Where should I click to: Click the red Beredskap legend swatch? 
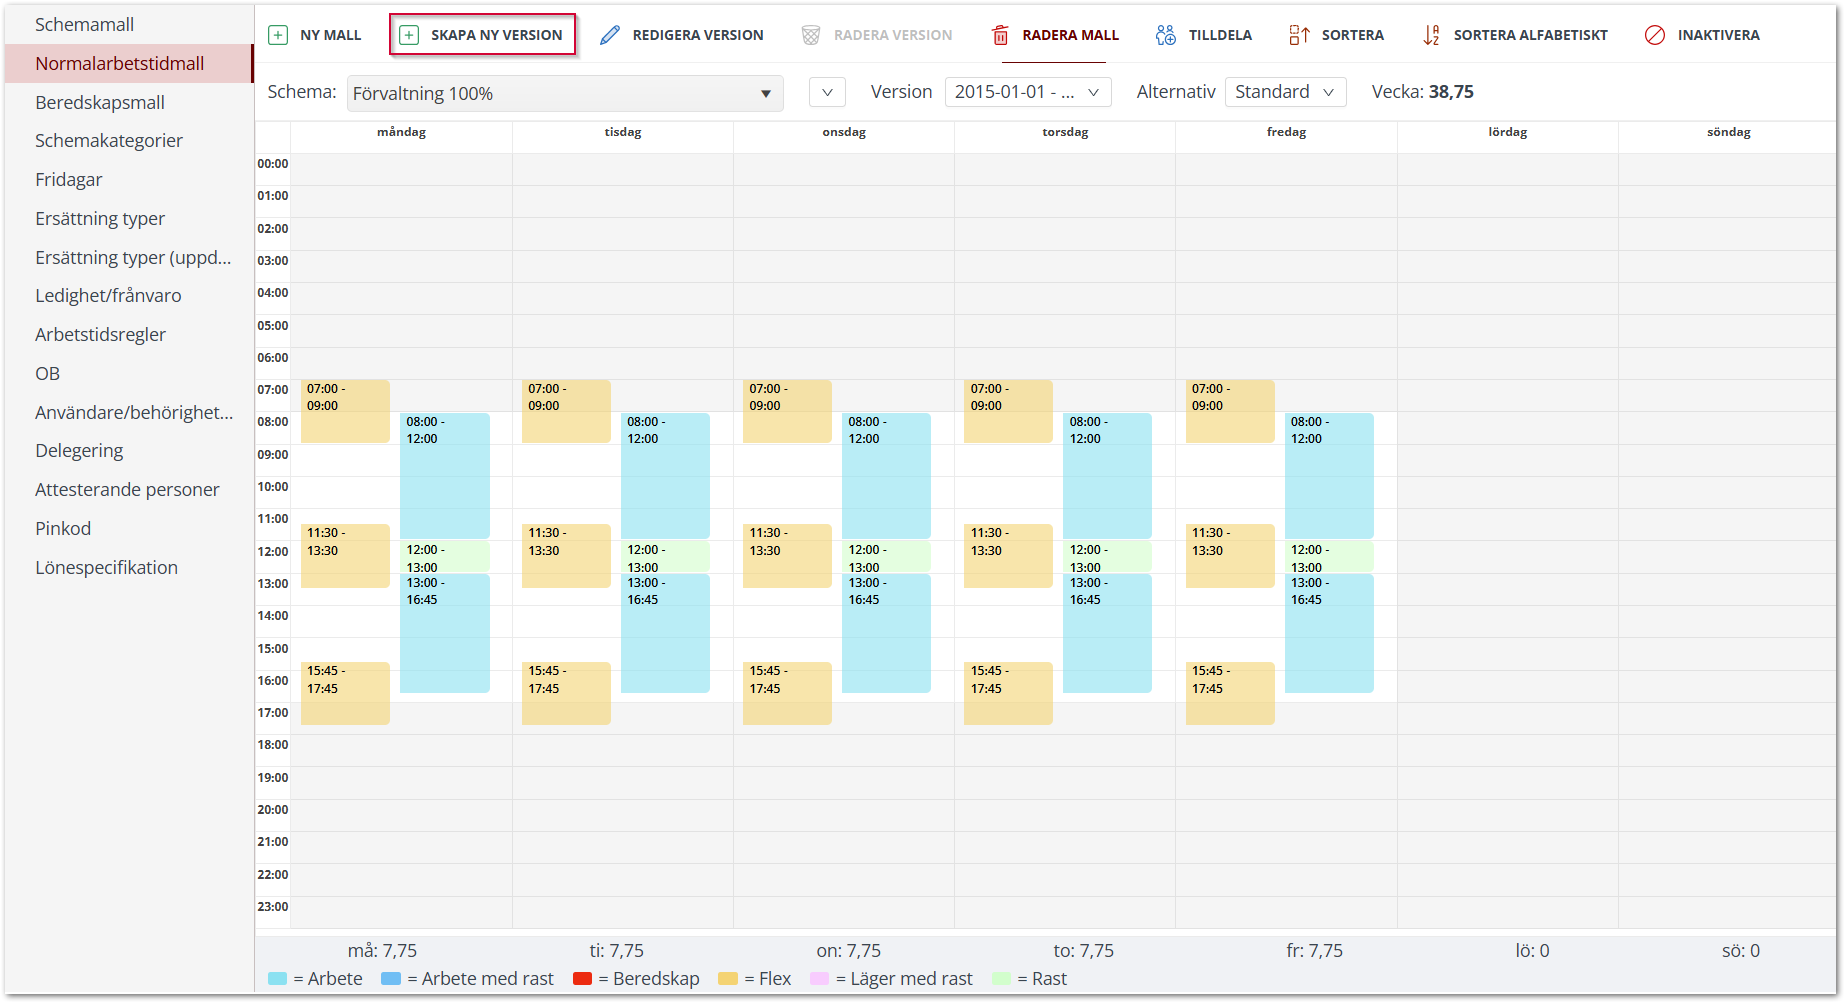583,979
